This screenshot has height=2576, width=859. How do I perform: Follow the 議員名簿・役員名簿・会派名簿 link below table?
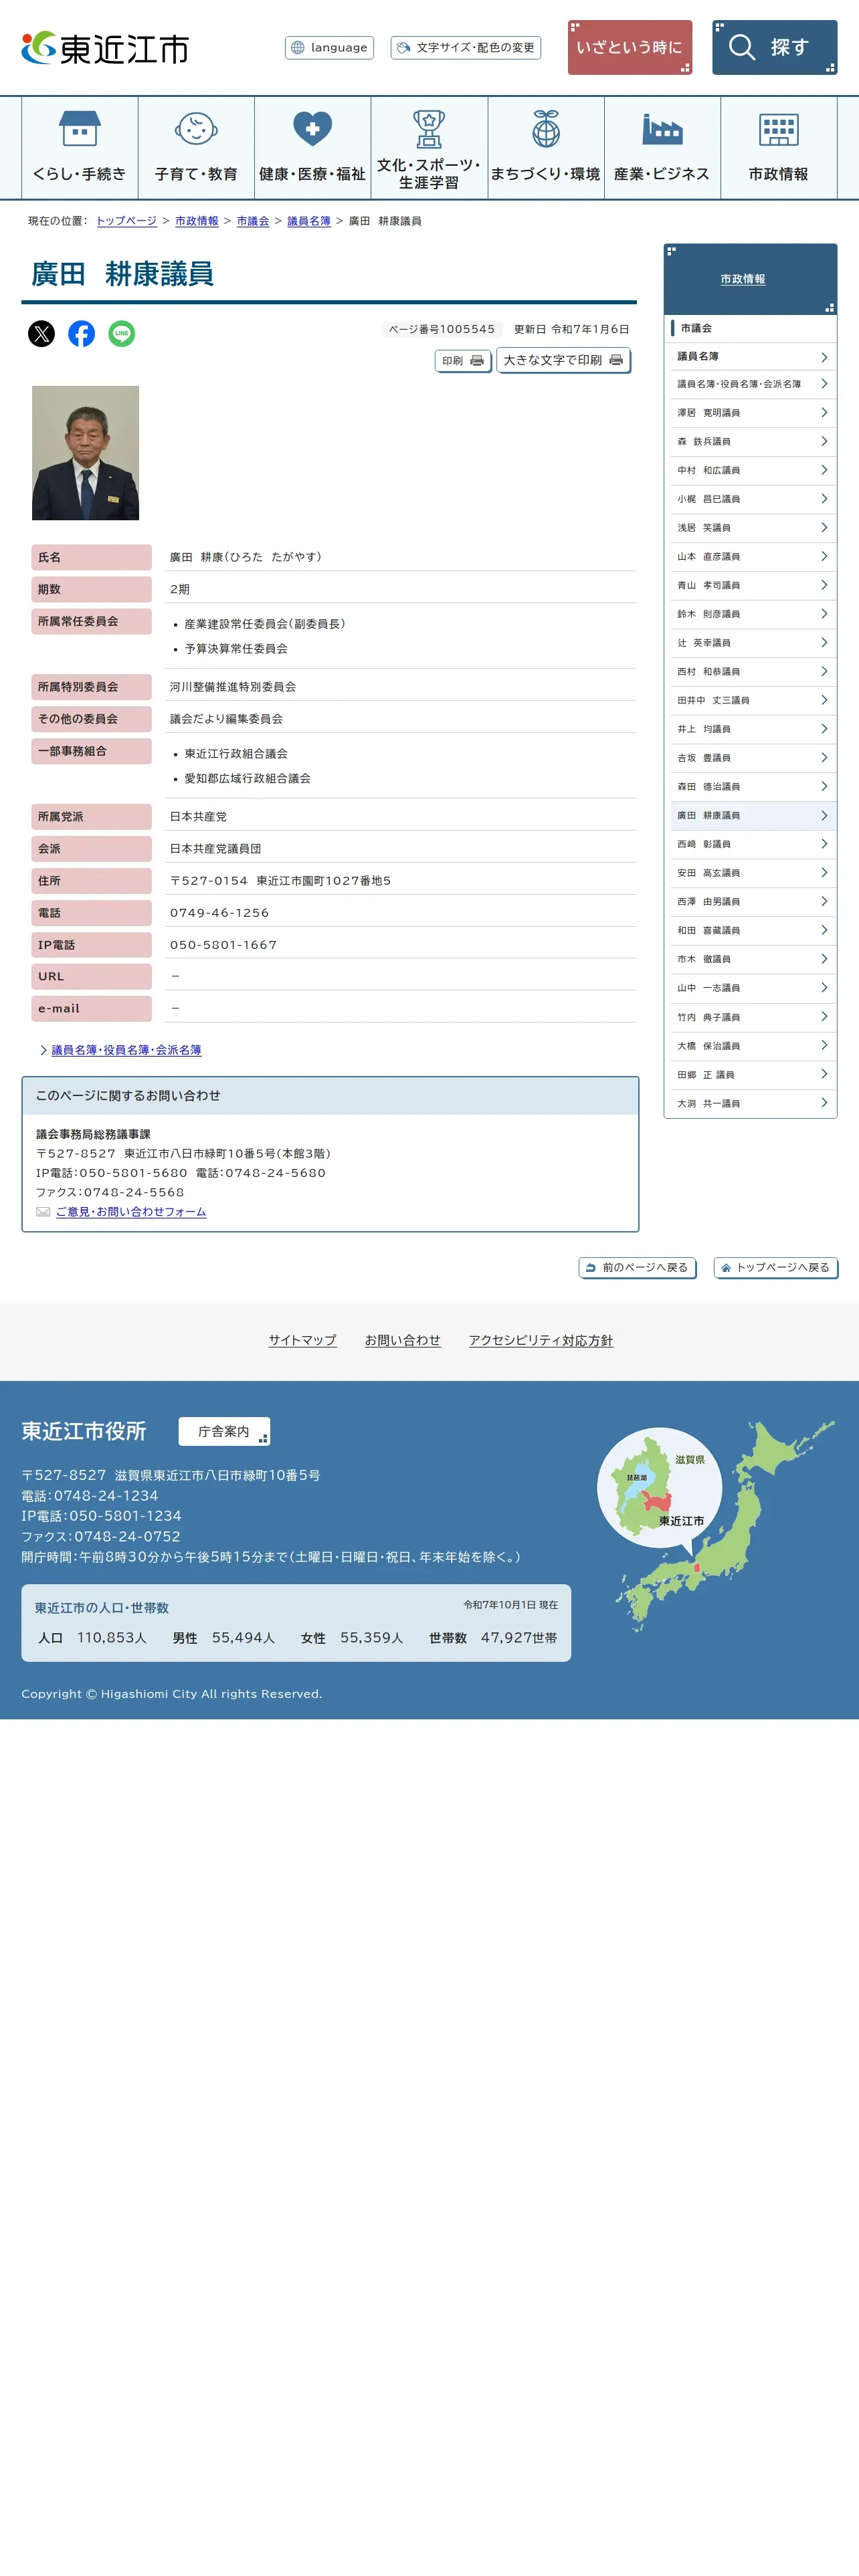[126, 1050]
